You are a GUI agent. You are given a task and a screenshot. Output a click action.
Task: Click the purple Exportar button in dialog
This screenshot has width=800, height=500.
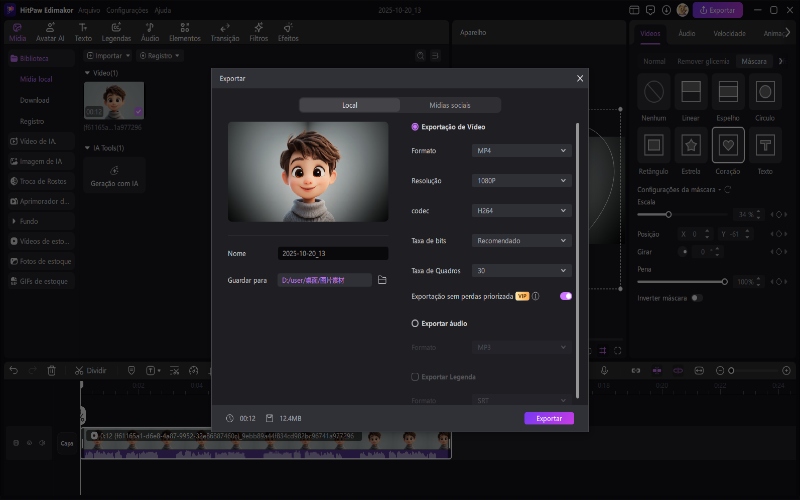click(x=549, y=418)
